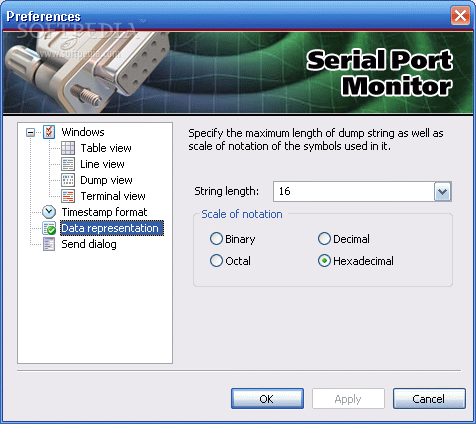Image resolution: width=476 pixels, height=424 pixels.
Task: Click the String length value field
Action: [x=354, y=191]
